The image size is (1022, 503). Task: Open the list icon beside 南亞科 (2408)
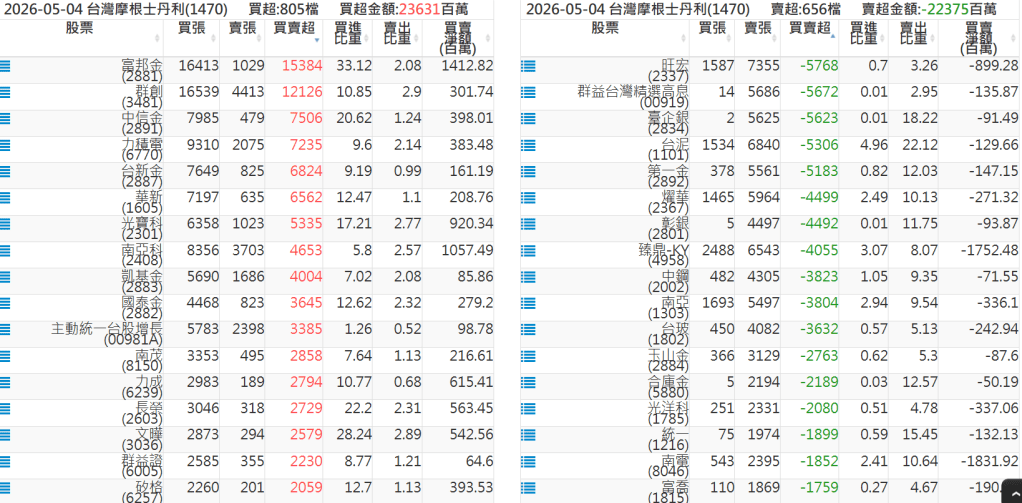(5, 250)
